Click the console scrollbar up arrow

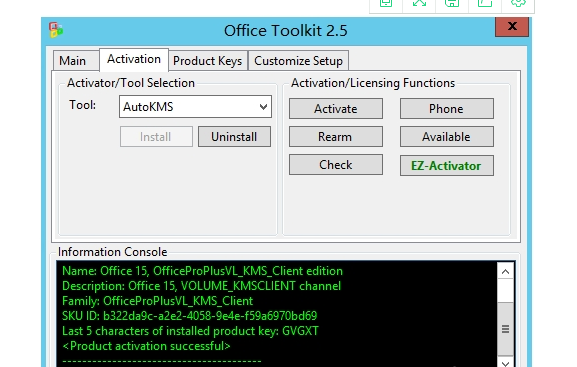tap(505, 272)
